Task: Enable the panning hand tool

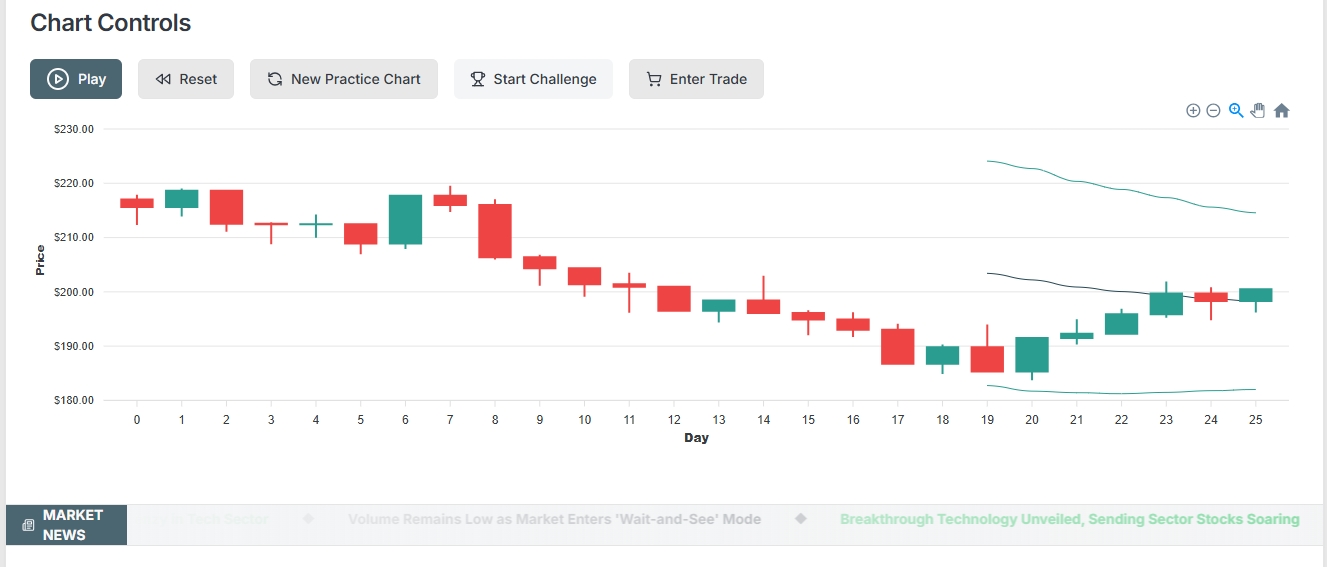Action: pos(1258,111)
